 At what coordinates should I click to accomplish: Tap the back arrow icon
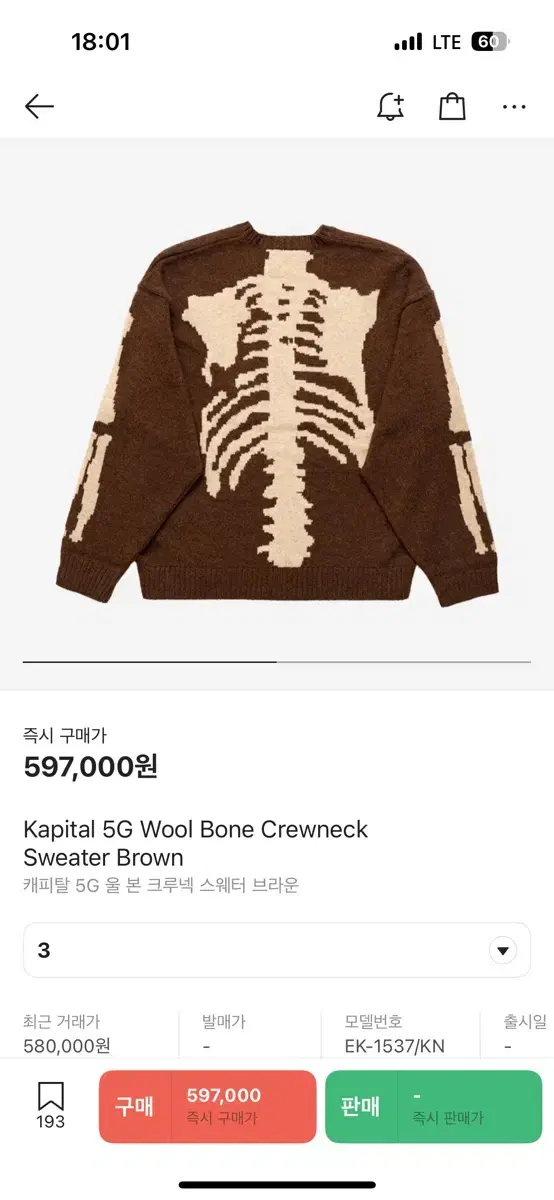tap(39, 106)
